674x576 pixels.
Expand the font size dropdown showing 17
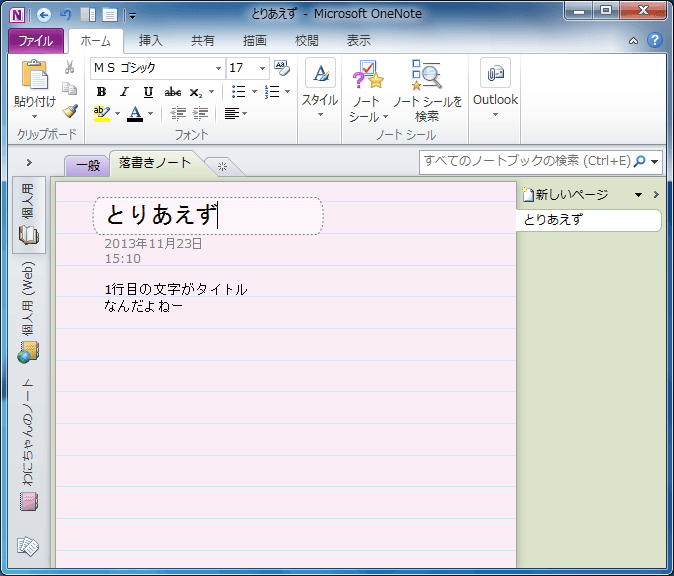(x=263, y=68)
